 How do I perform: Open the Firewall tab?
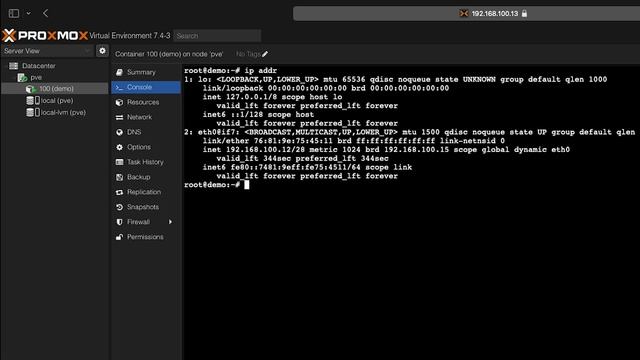(x=146, y=222)
